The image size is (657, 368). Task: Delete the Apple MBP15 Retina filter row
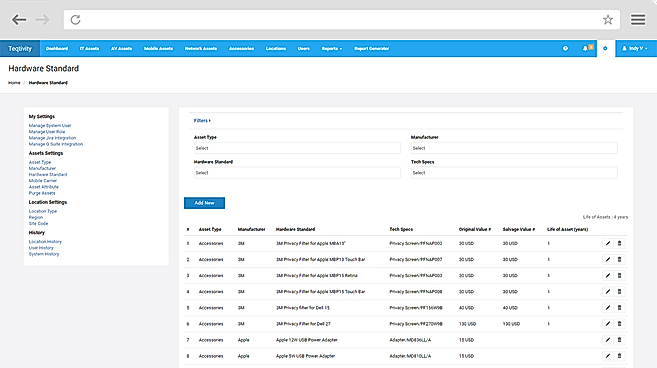(x=619, y=275)
